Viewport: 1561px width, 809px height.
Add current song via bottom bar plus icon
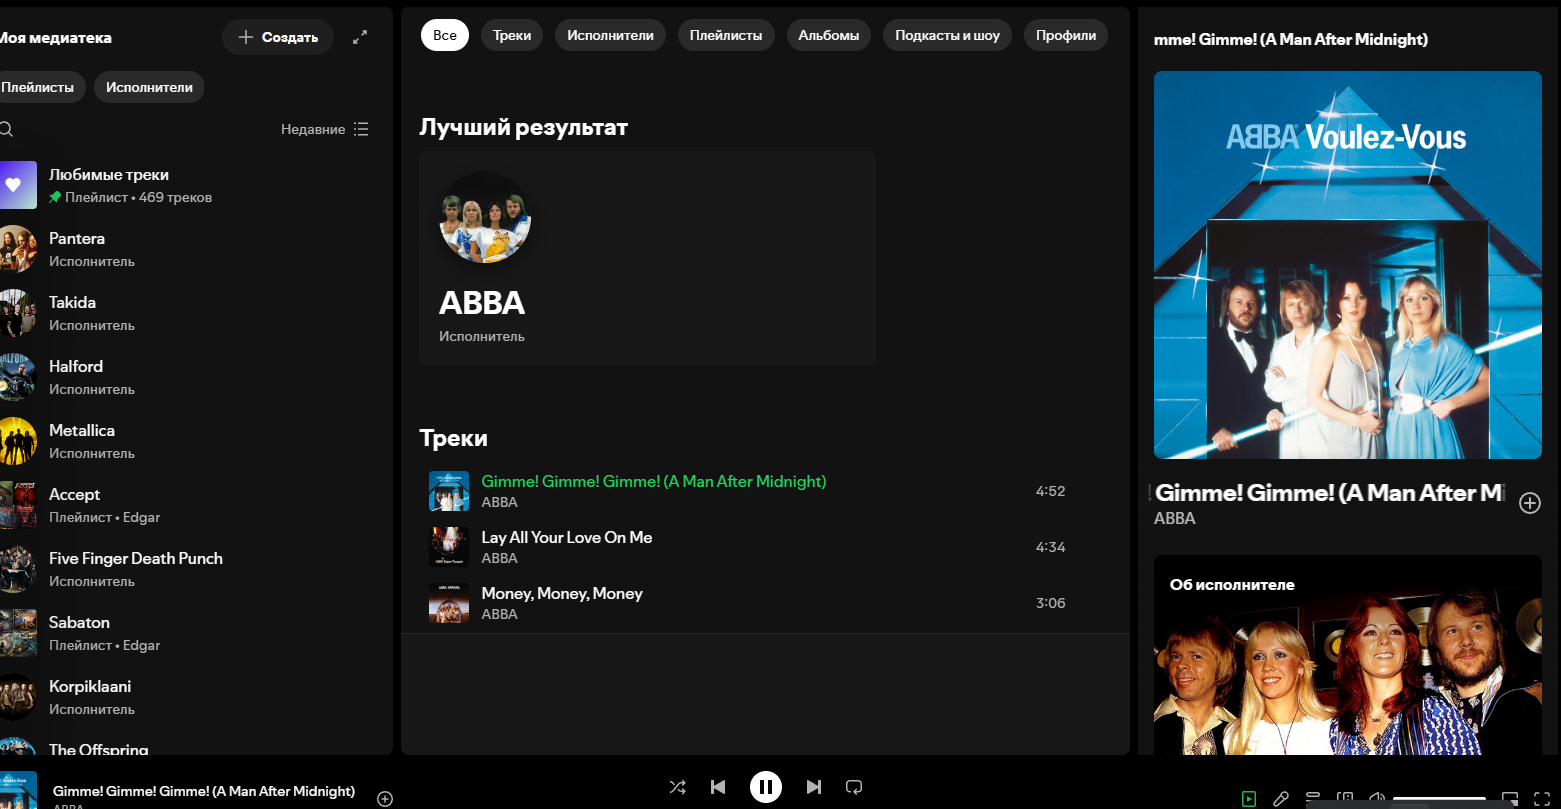point(385,798)
